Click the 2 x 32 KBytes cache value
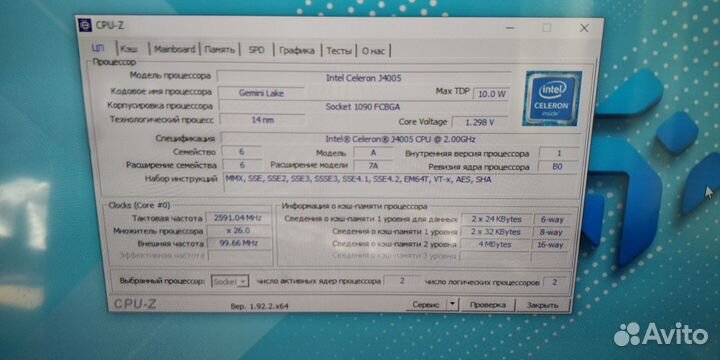Image resolution: width=720 pixels, height=360 pixels. [496, 232]
